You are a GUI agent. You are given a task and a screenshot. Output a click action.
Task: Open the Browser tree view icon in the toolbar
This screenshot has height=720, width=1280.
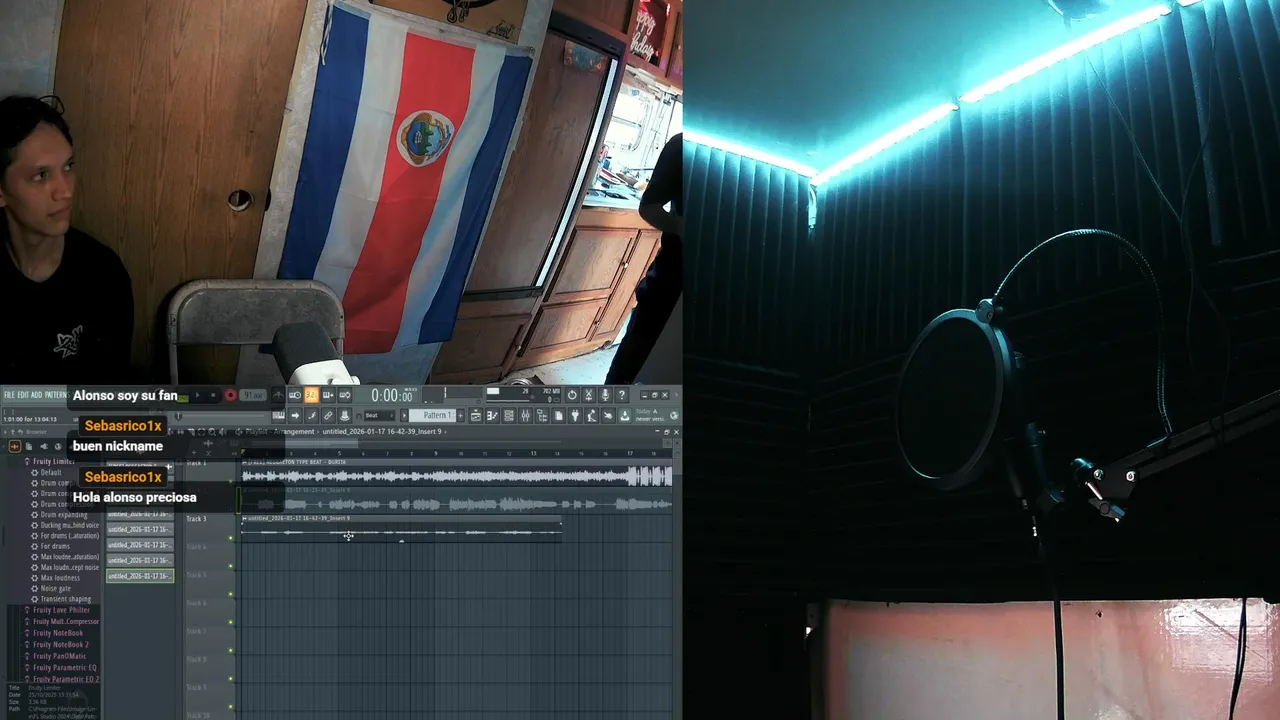(542, 415)
